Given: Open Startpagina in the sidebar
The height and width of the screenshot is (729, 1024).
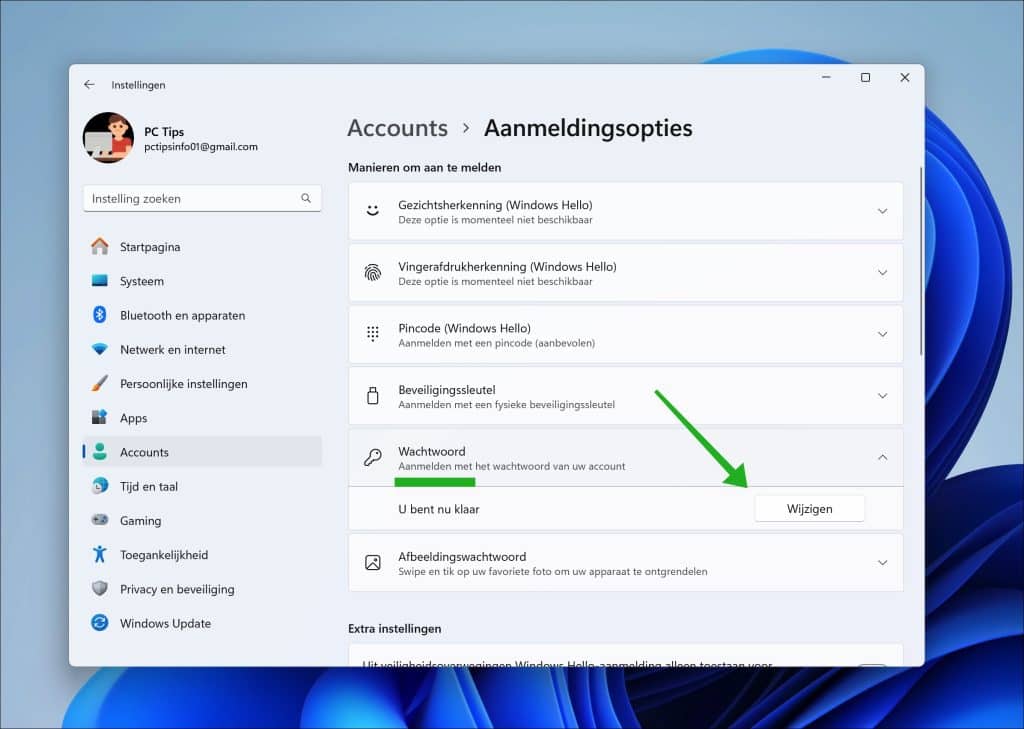Looking at the screenshot, I should 202,247.
